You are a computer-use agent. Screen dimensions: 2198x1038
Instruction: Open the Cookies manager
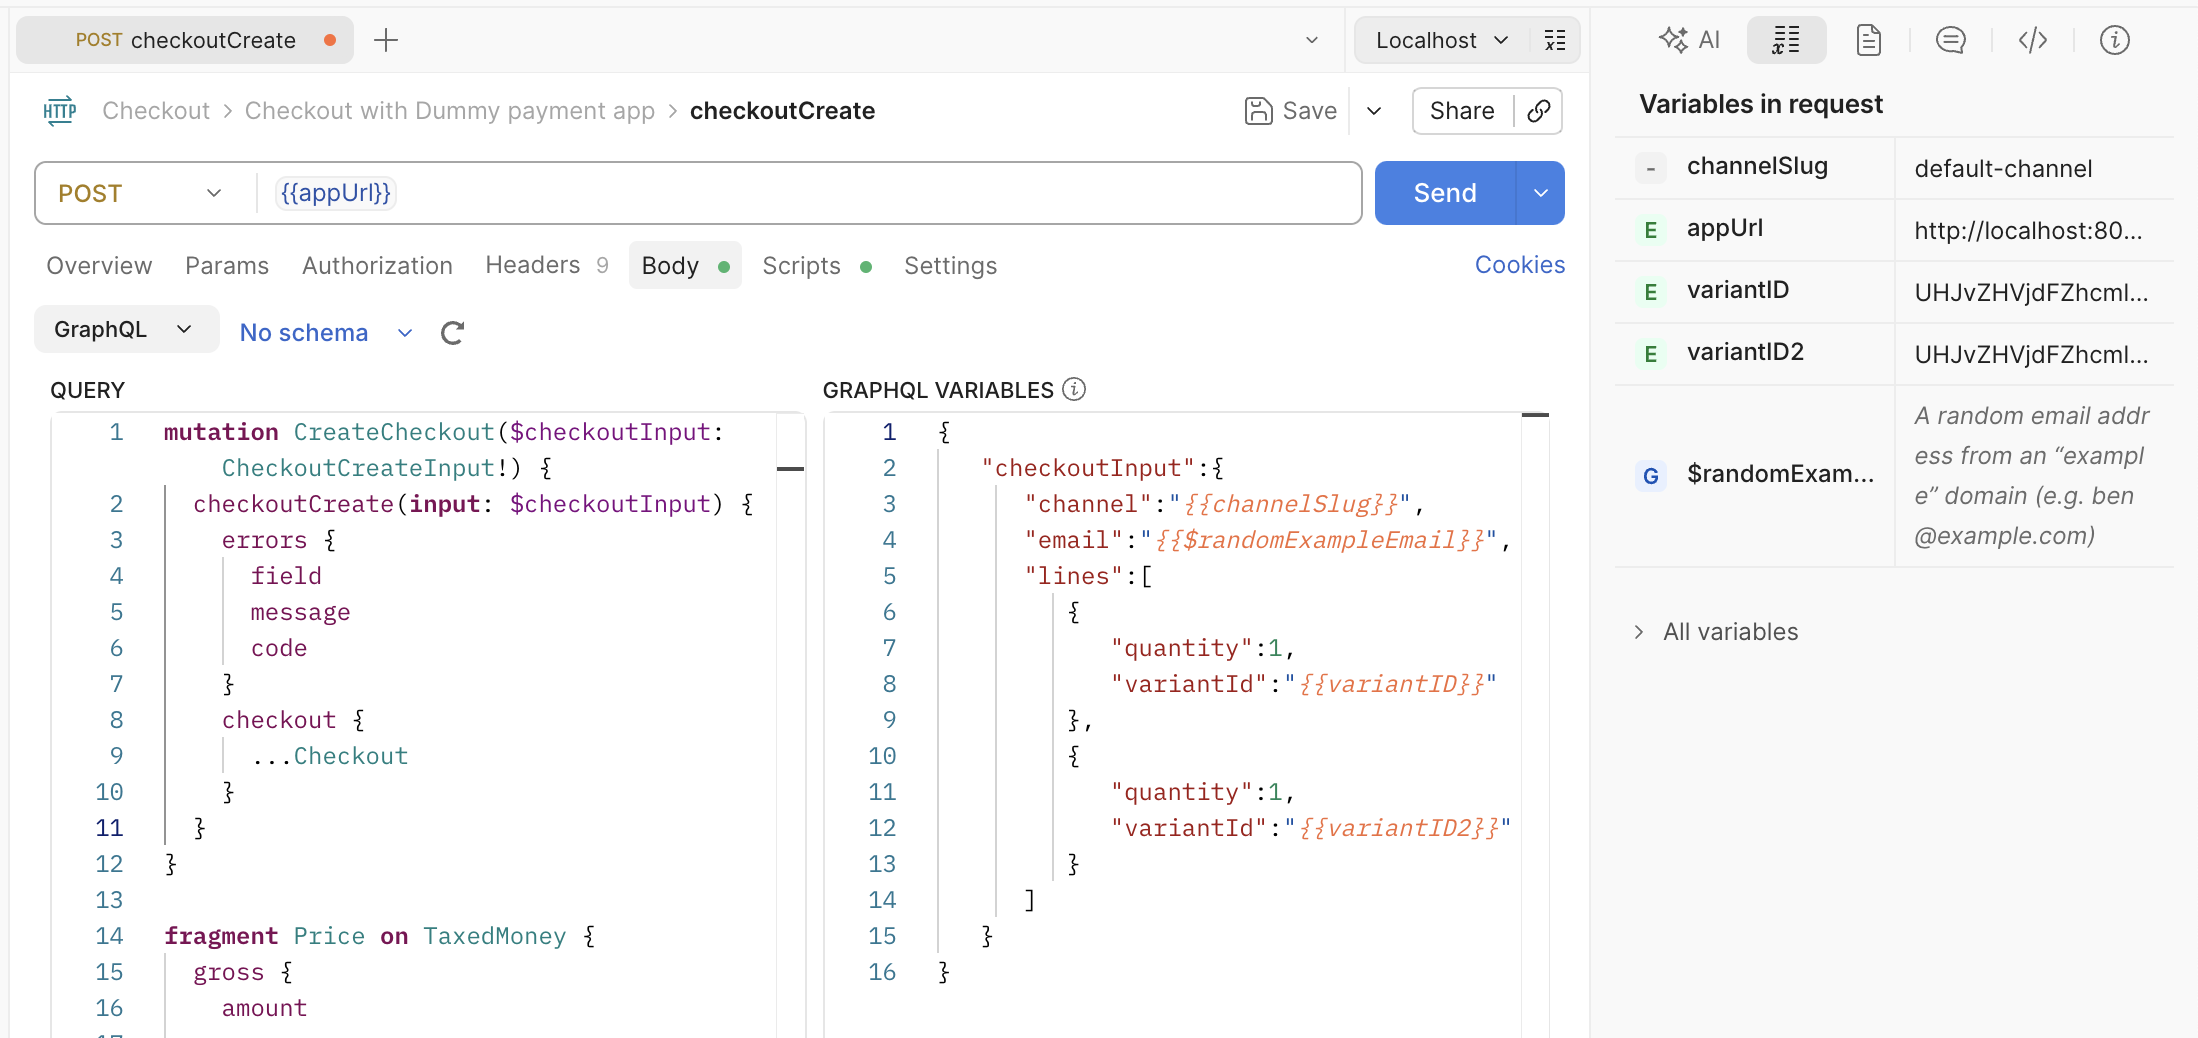(1520, 264)
